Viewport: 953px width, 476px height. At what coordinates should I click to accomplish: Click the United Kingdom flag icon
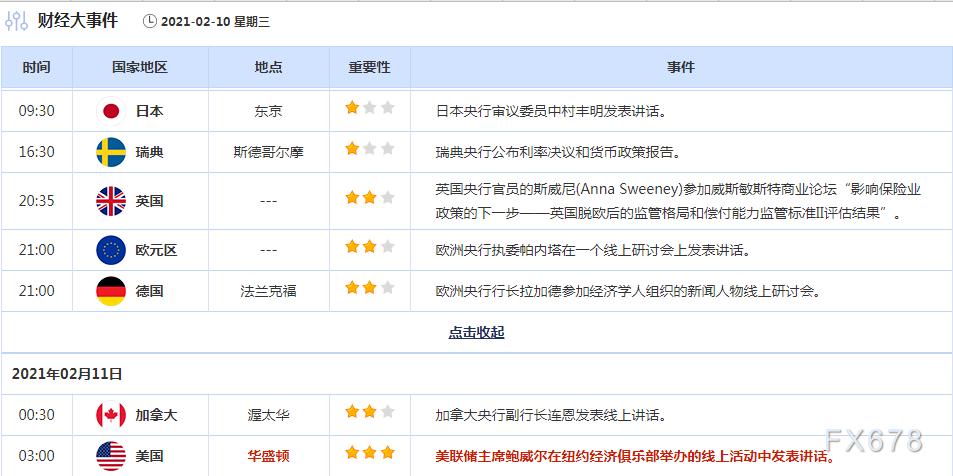(x=111, y=201)
